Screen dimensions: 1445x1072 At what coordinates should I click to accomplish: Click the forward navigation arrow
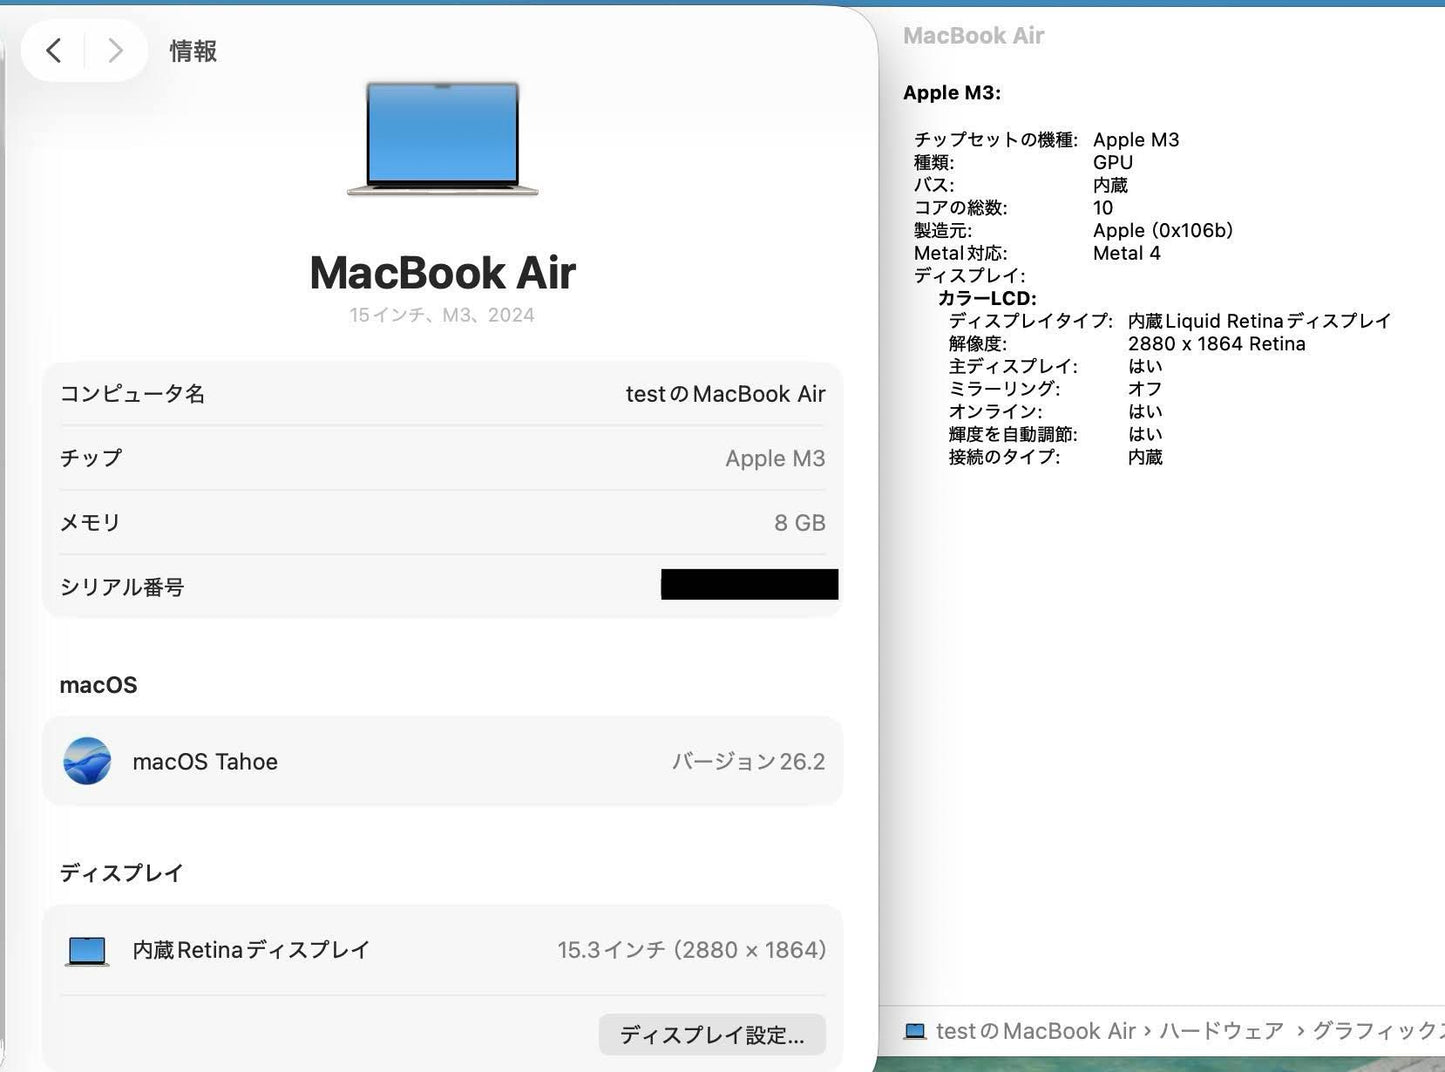click(x=115, y=50)
